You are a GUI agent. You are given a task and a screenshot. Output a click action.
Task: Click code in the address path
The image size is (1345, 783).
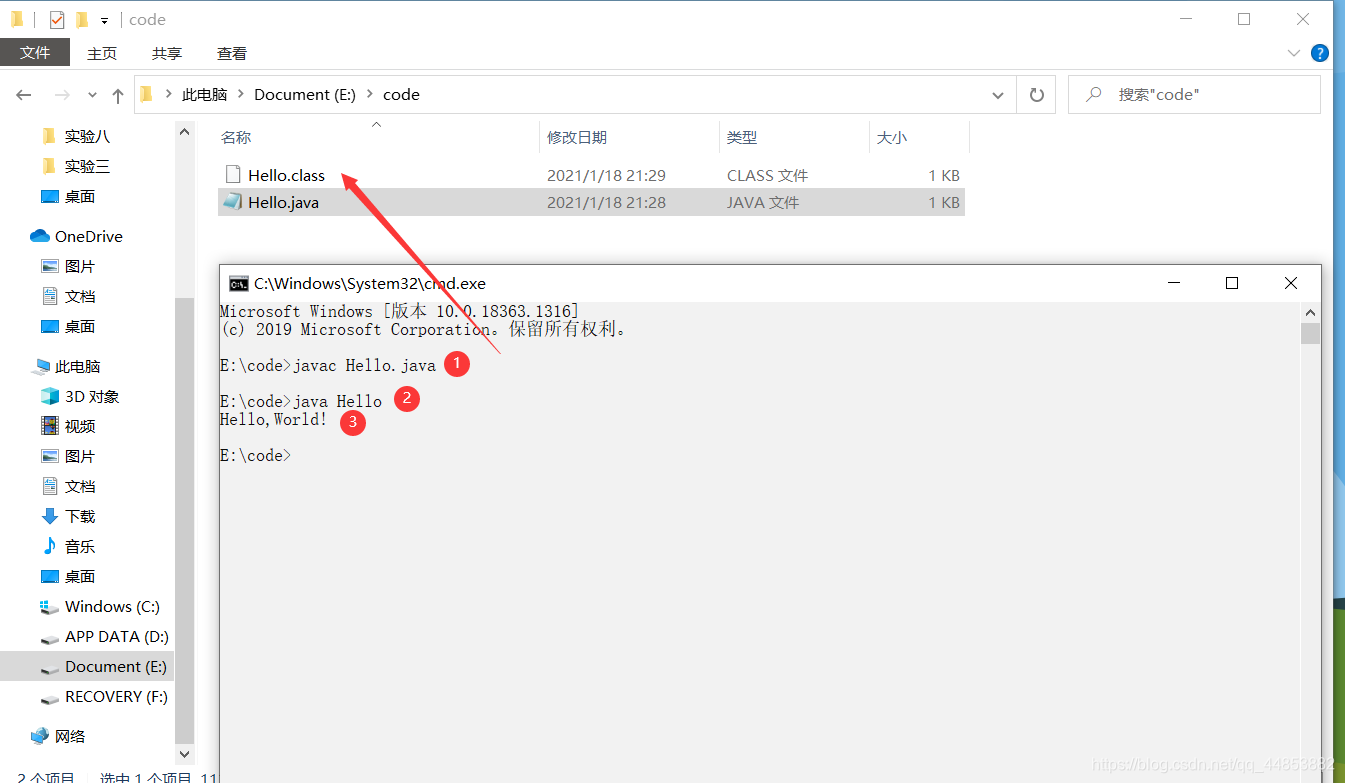(401, 94)
